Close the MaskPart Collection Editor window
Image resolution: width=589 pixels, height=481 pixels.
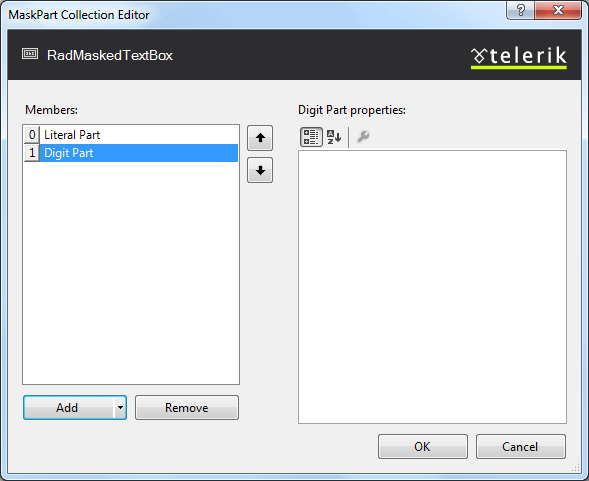pyautogui.click(x=558, y=10)
